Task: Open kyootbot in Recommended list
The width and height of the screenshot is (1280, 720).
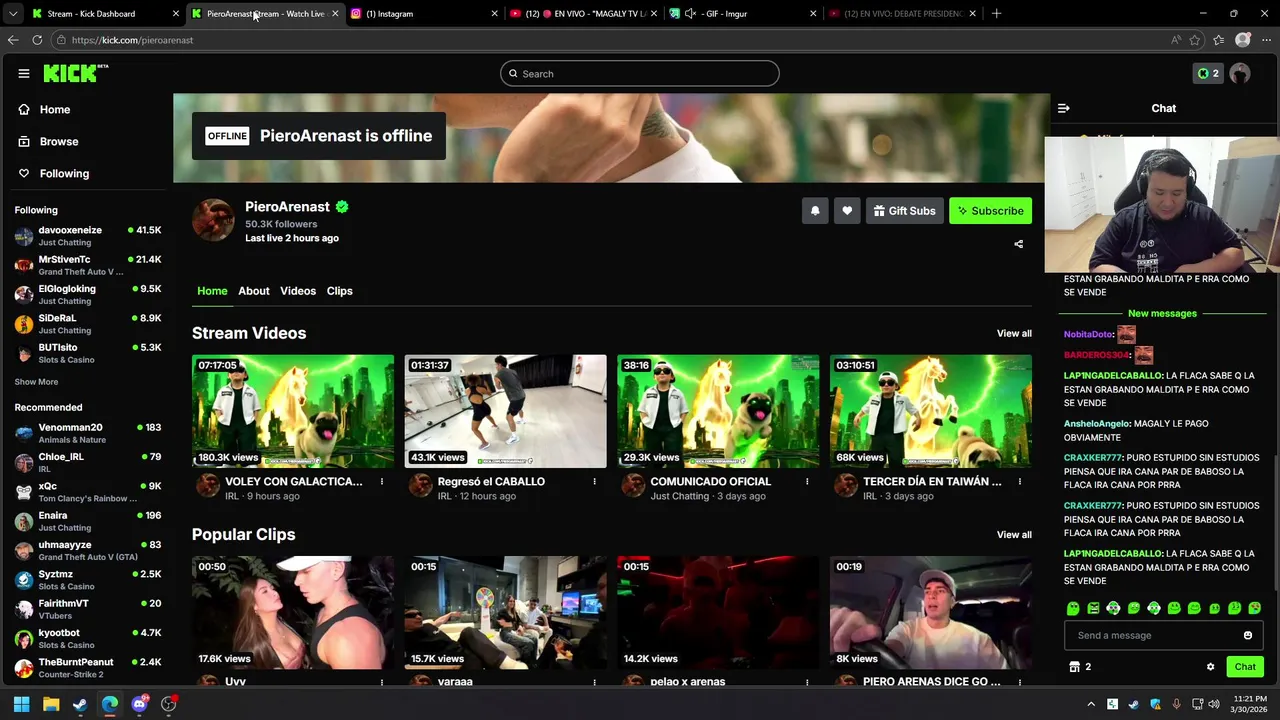Action: tap(88, 639)
